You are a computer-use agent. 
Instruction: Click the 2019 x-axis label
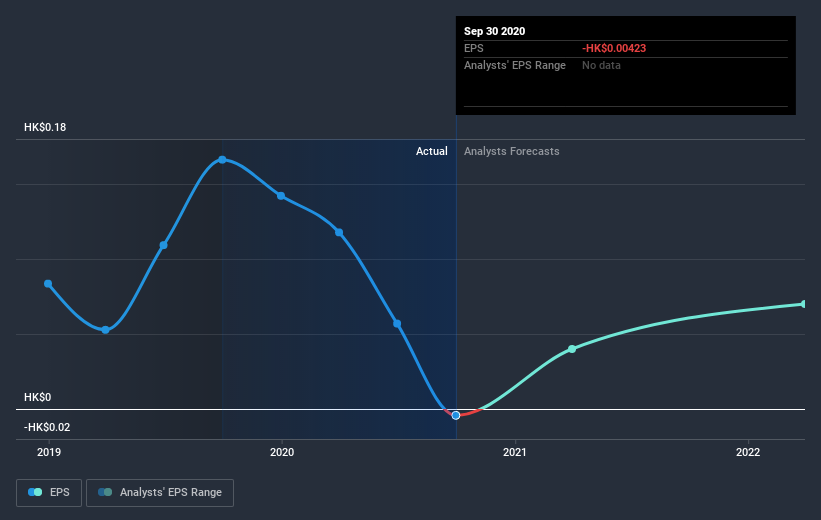tap(49, 452)
